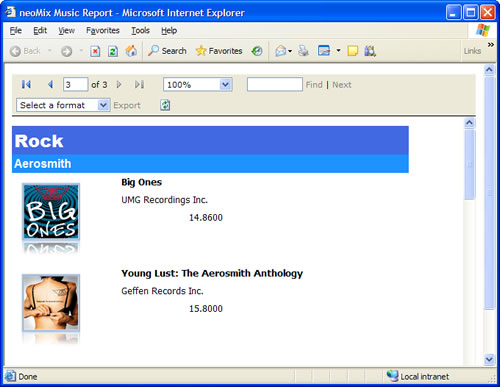This screenshot has width=500, height=387.
Task: Click the Aerosmith artist heading
Action: 43,164
